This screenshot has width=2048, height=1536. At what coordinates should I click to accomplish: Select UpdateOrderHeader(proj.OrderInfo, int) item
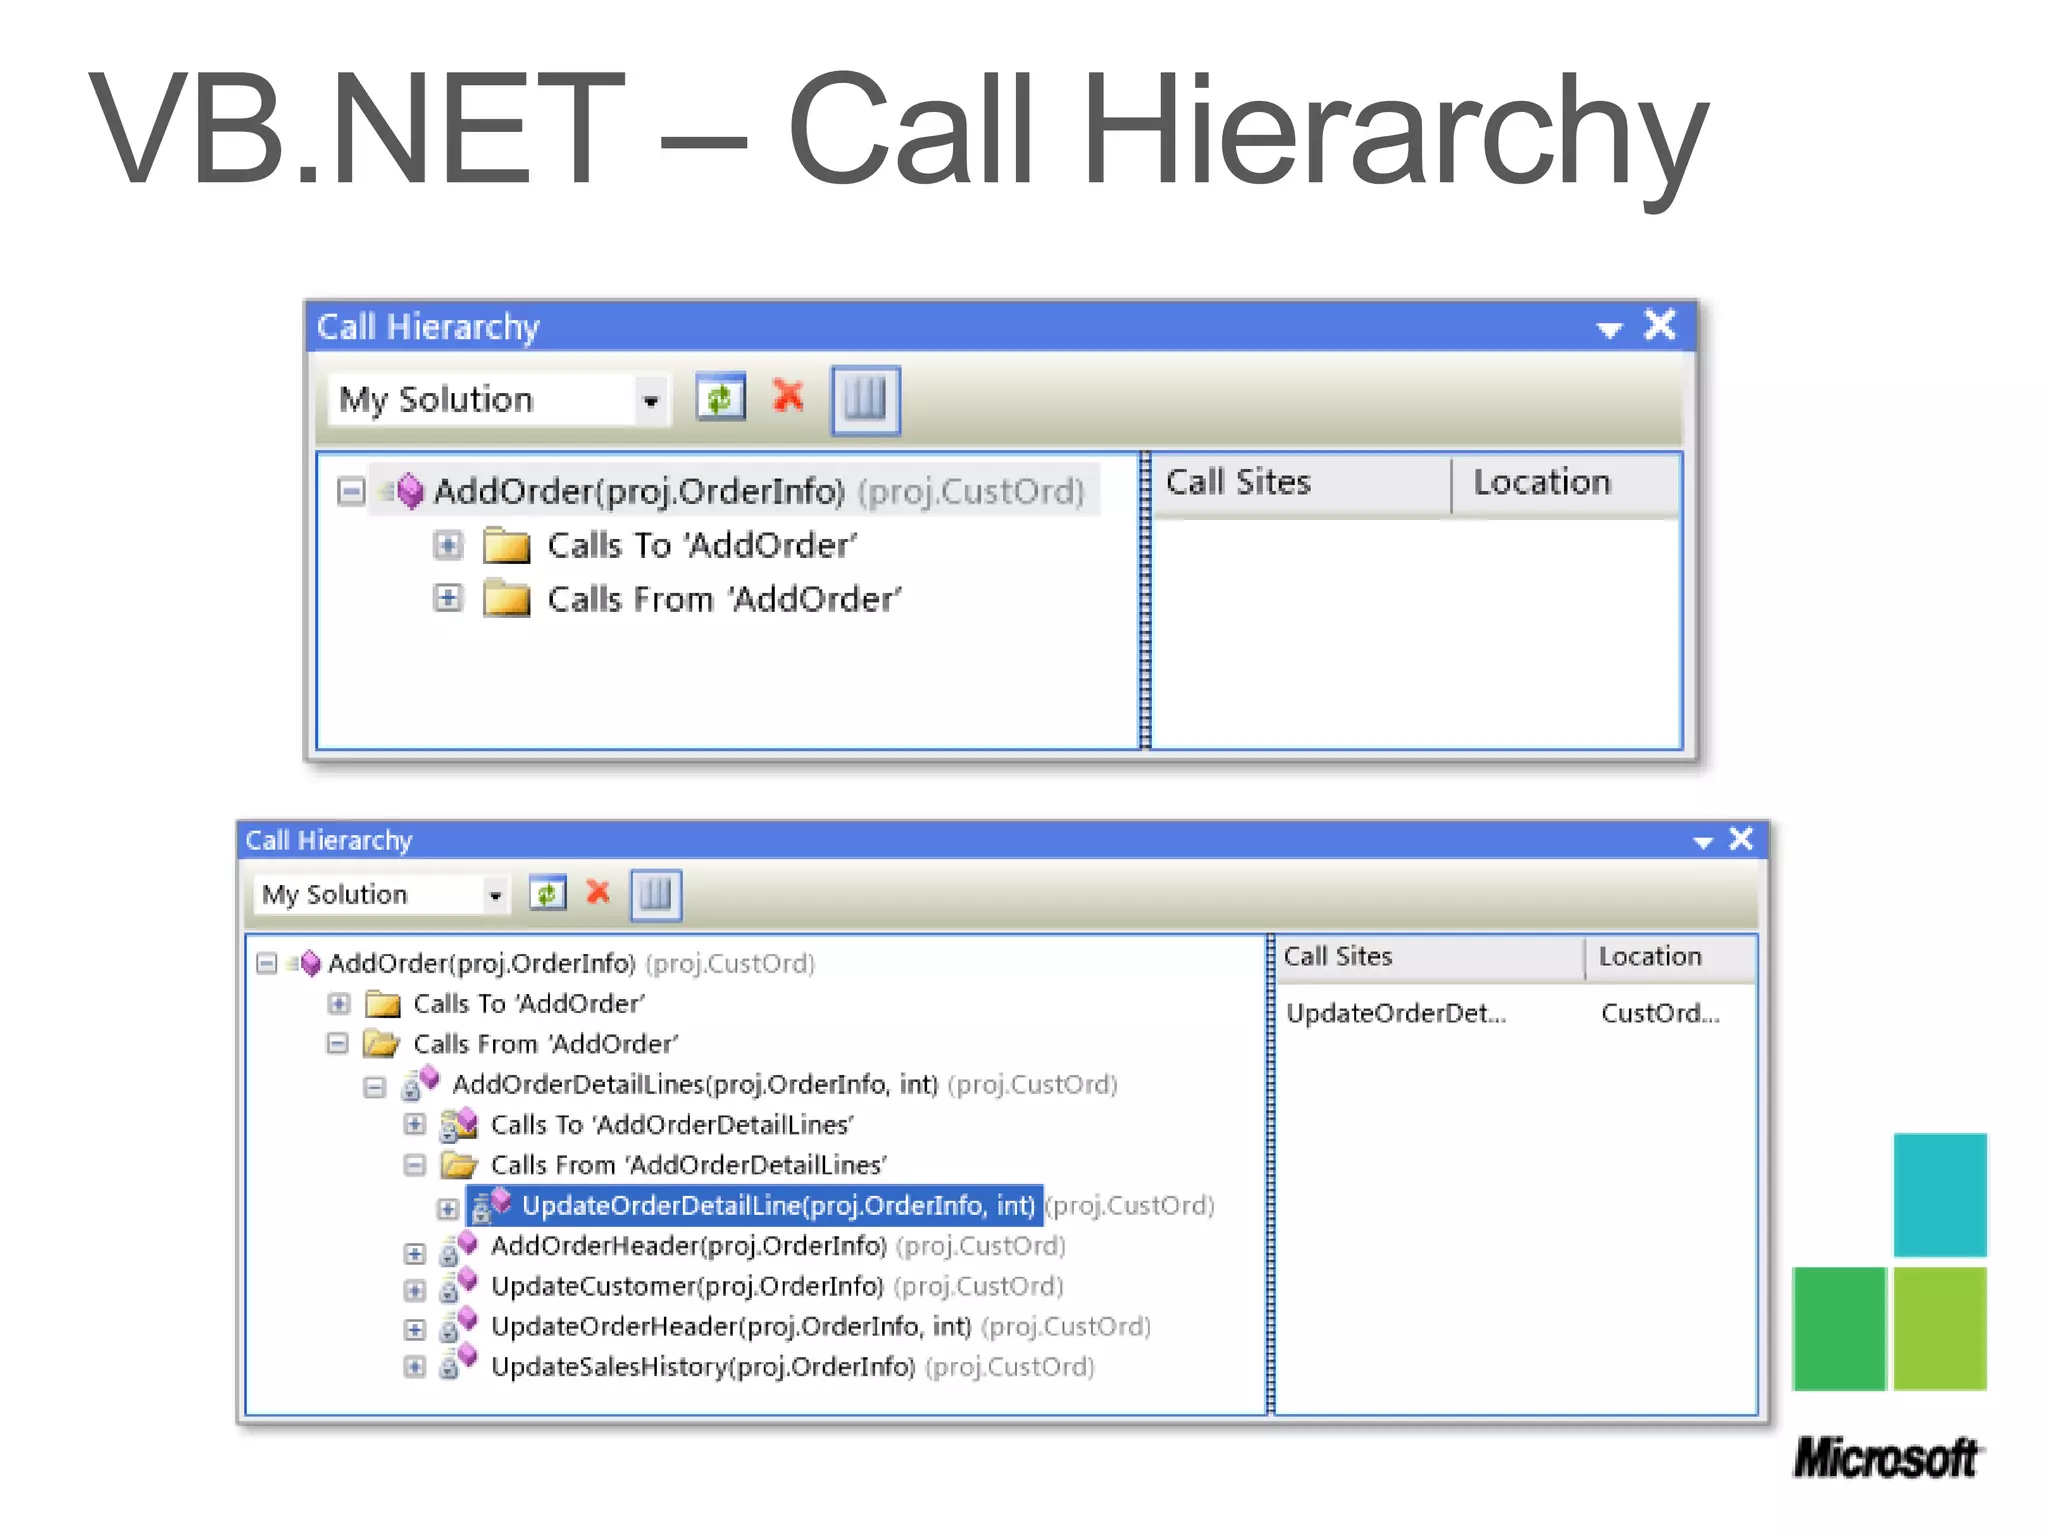pos(730,1327)
